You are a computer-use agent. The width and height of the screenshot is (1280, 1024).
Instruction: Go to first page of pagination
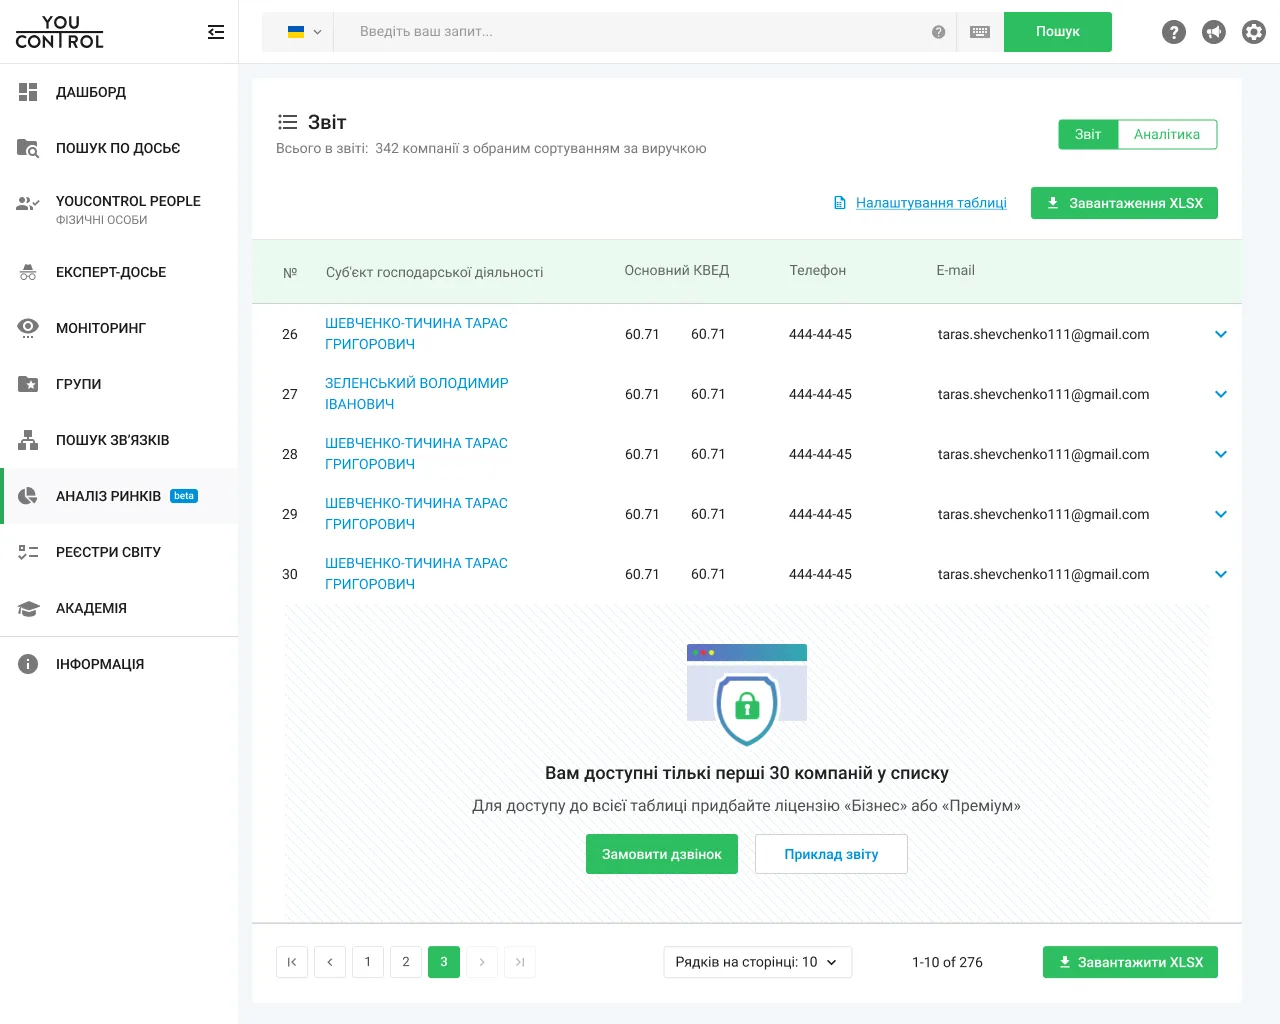(x=292, y=962)
